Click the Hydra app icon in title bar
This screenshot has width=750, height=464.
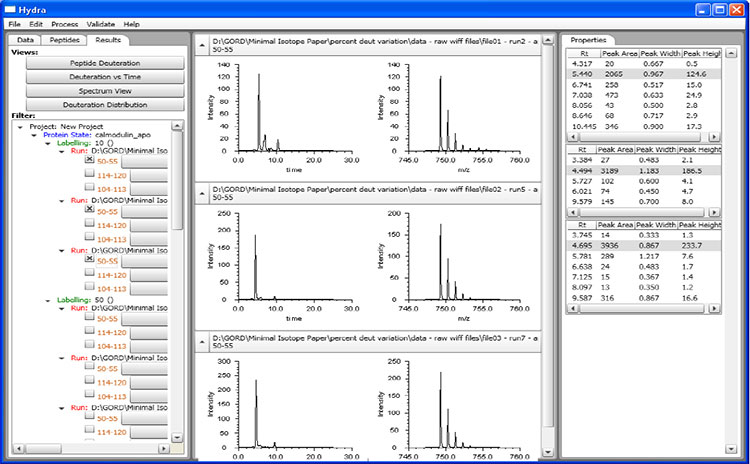click(10, 10)
